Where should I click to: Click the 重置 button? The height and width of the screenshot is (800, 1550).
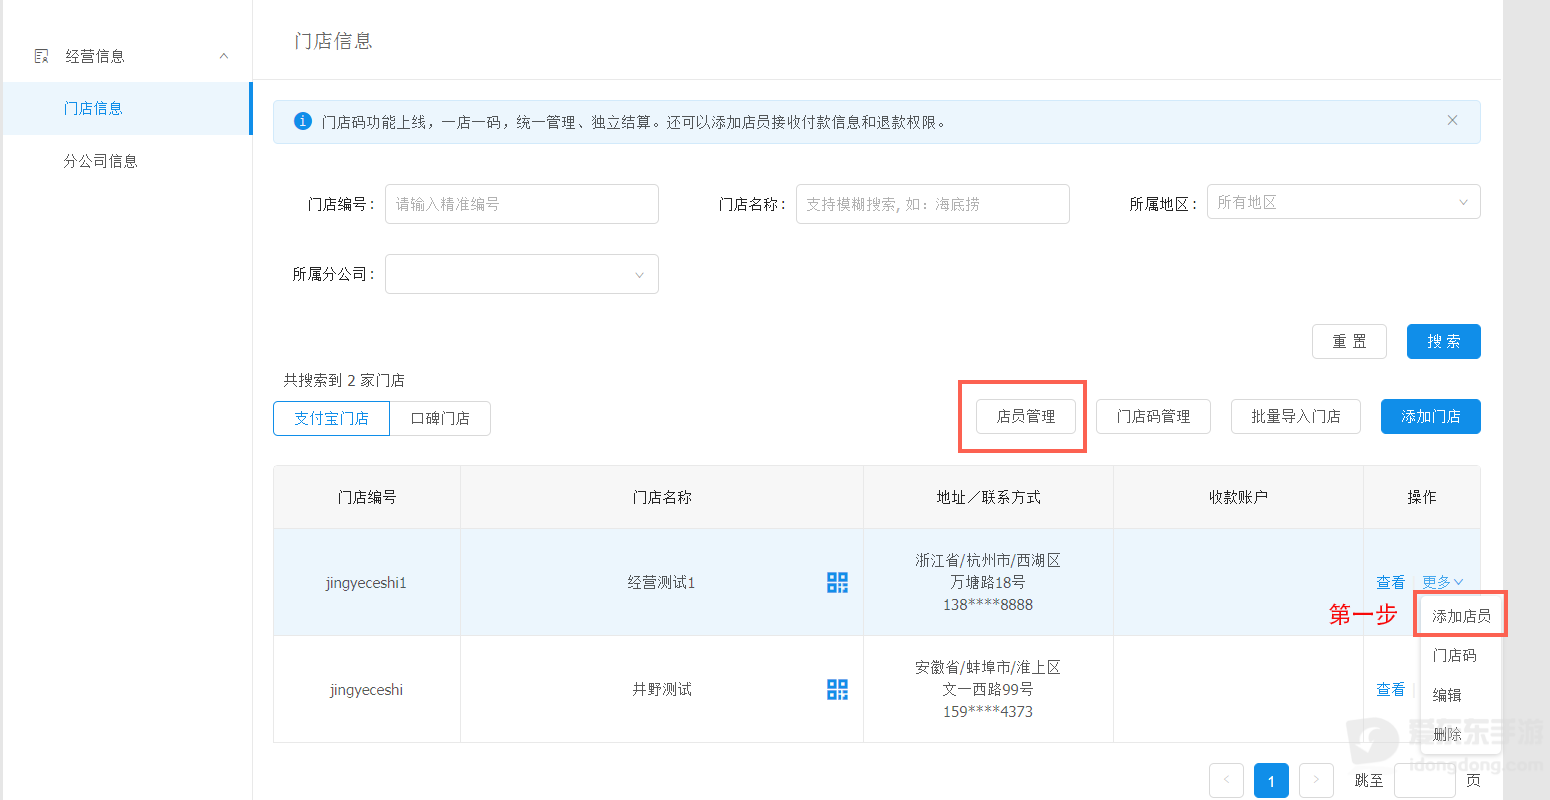(x=1349, y=341)
